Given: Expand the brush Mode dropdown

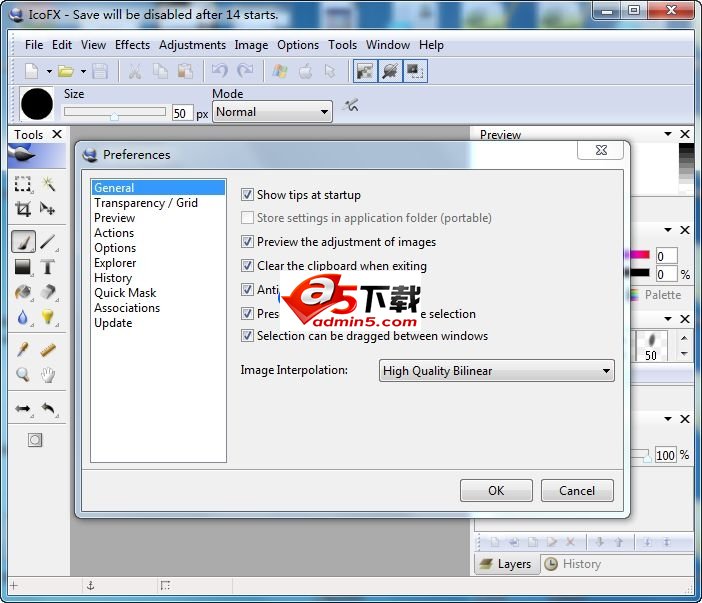Looking at the screenshot, I should [x=271, y=112].
